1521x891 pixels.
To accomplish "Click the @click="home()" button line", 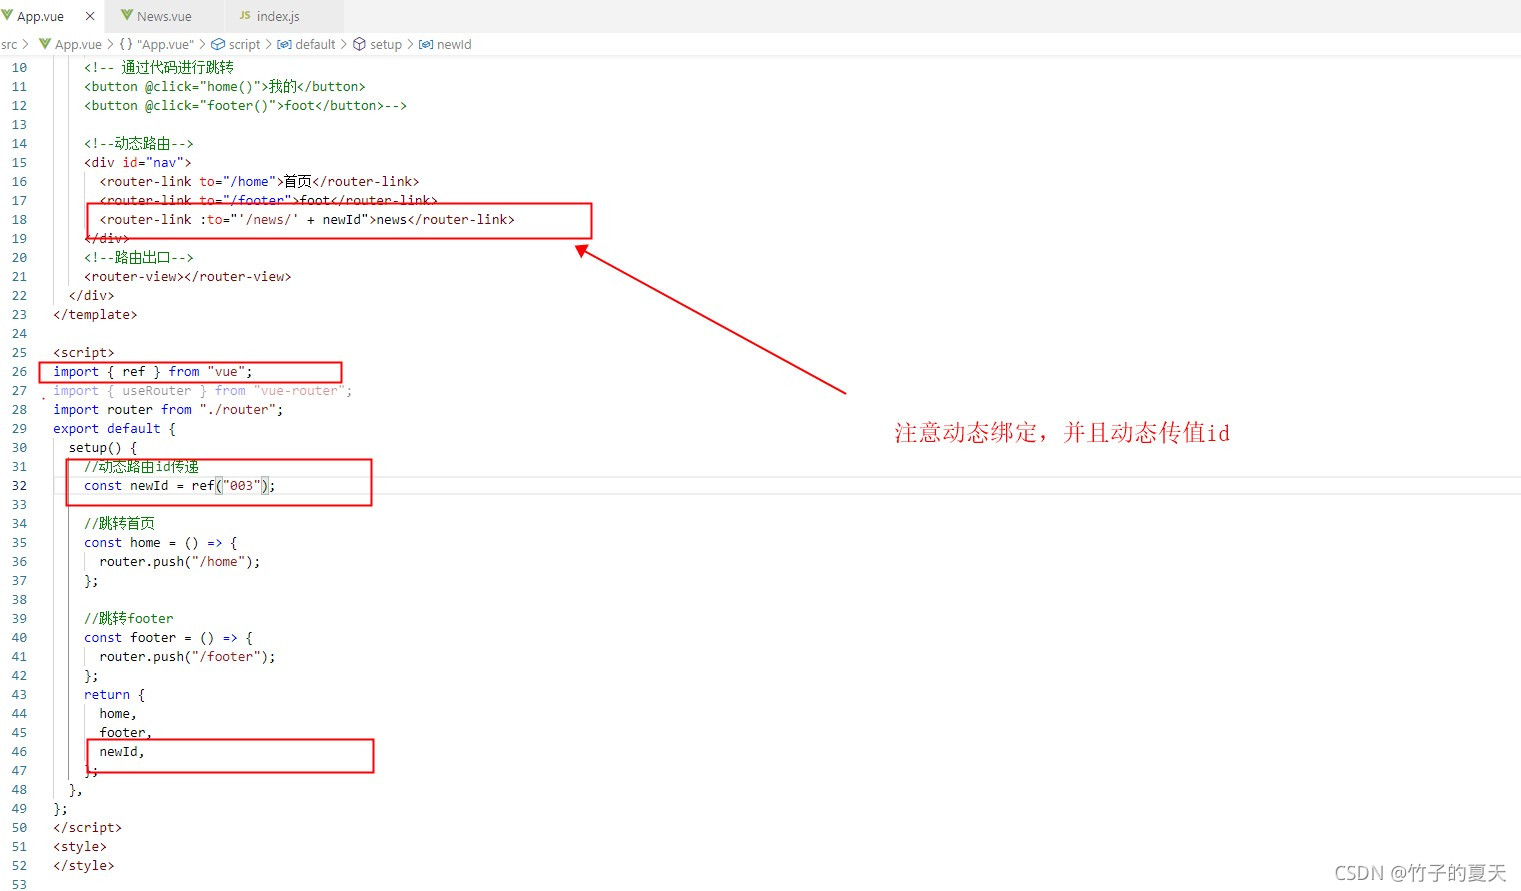I will pyautogui.click(x=225, y=86).
